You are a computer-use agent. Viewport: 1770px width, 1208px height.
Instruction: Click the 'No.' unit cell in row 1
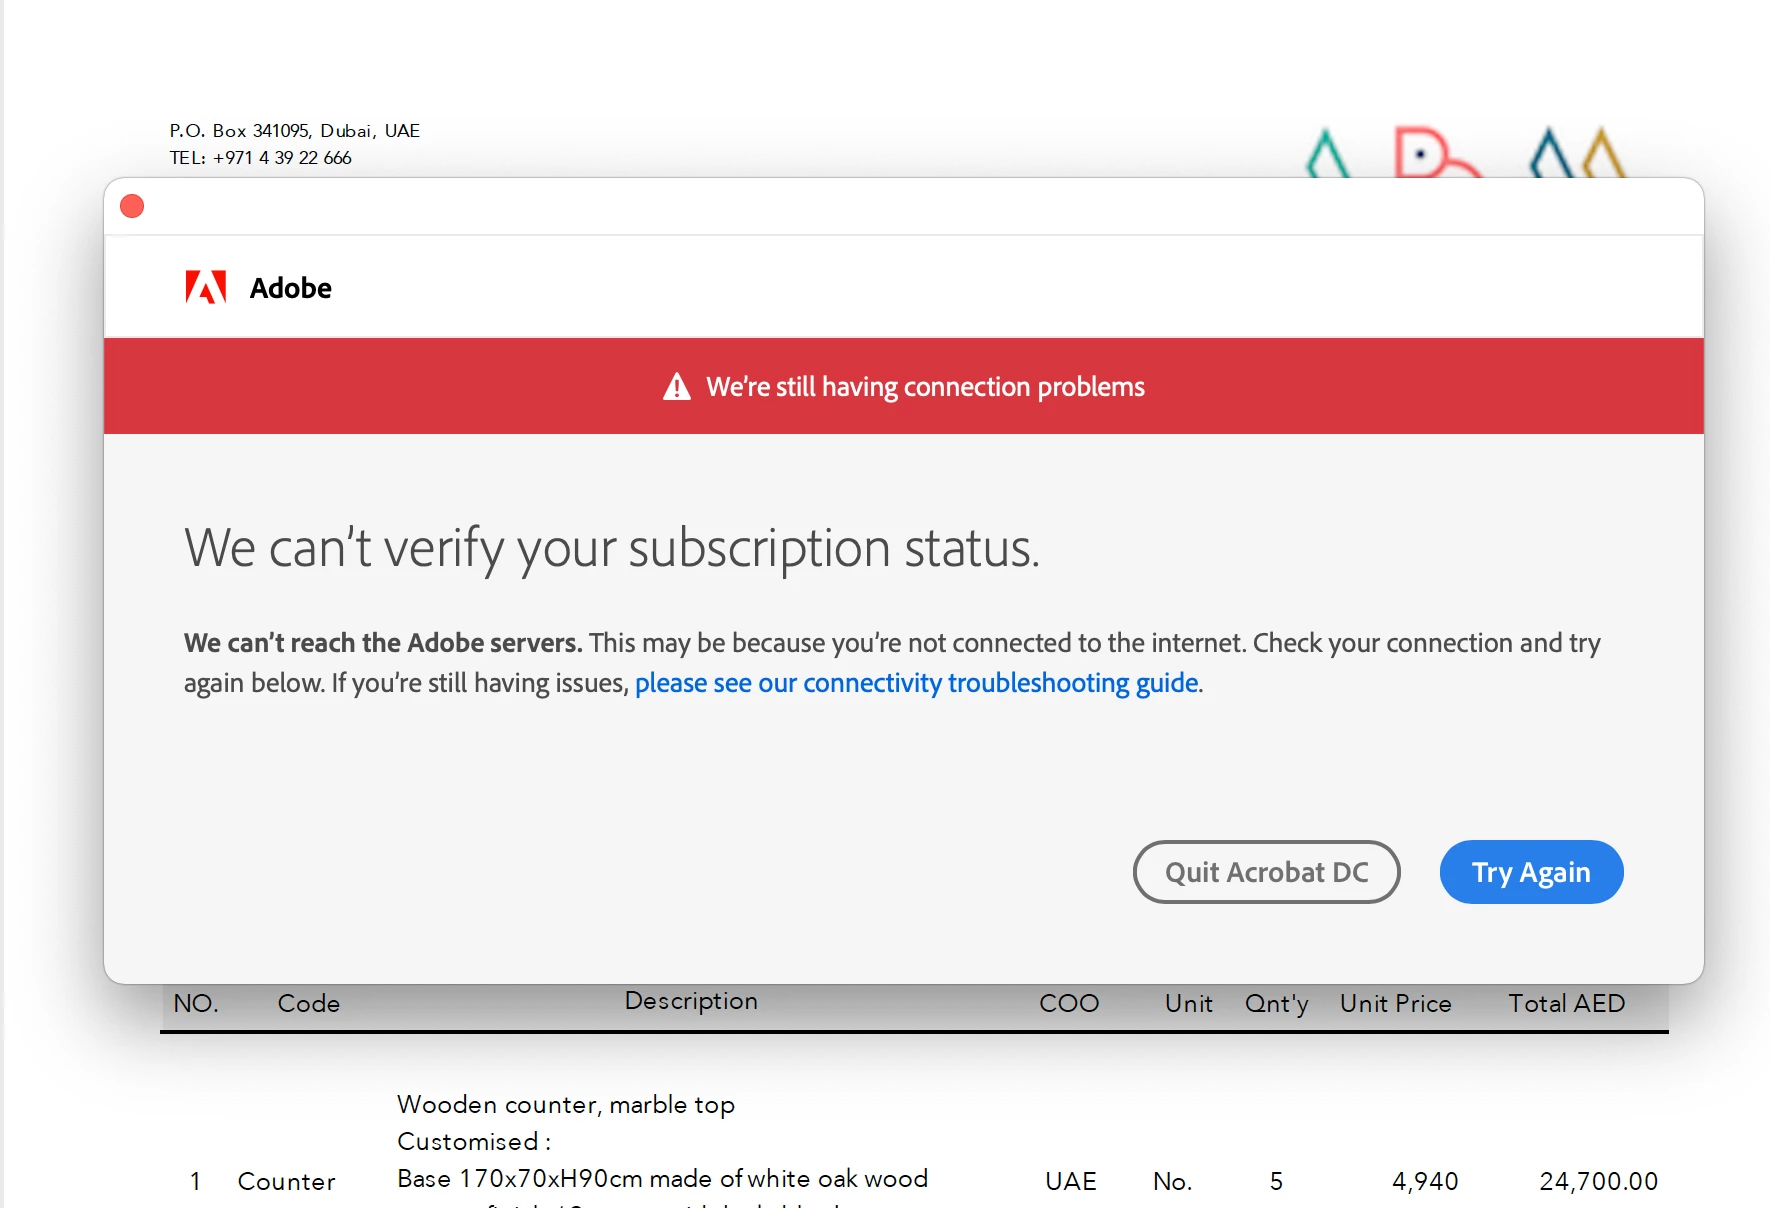(x=1172, y=1181)
